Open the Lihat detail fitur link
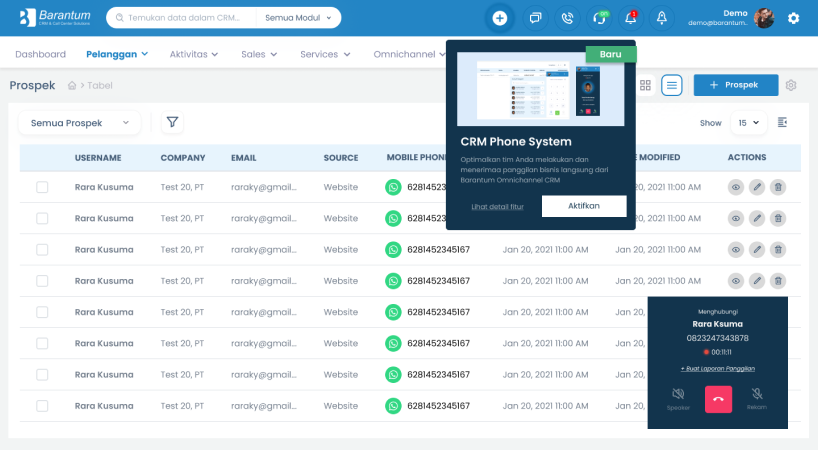The image size is (818, 450). point(497,206)
